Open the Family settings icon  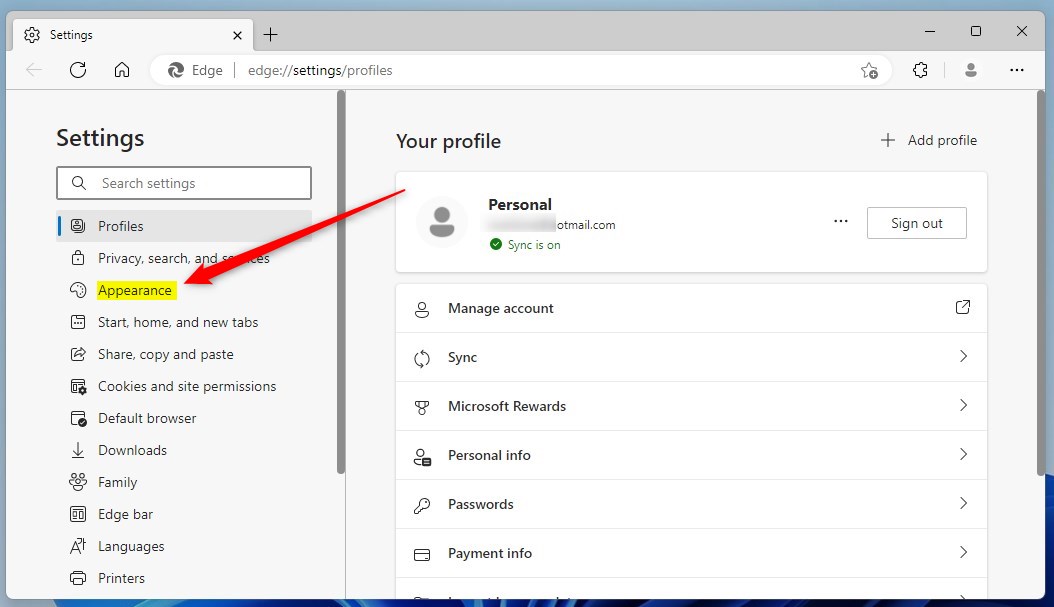[x=78, y=482]
